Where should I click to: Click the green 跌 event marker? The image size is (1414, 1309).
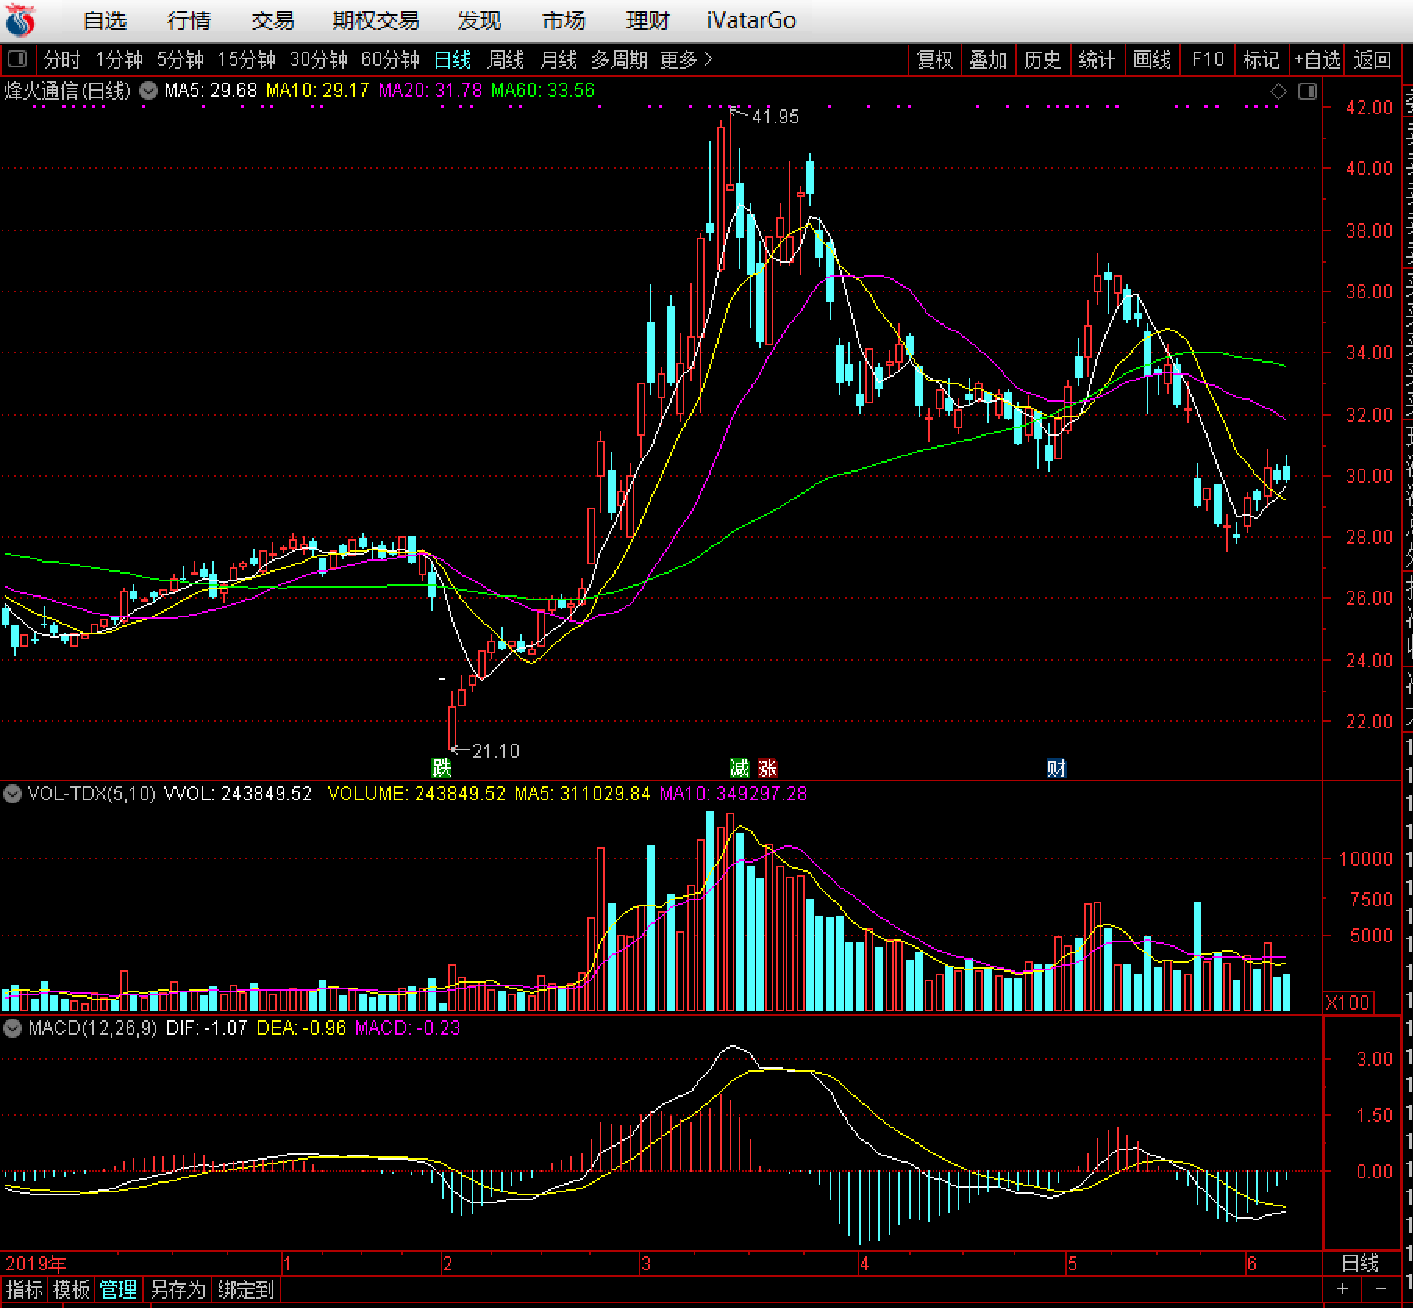click(441, 768)
